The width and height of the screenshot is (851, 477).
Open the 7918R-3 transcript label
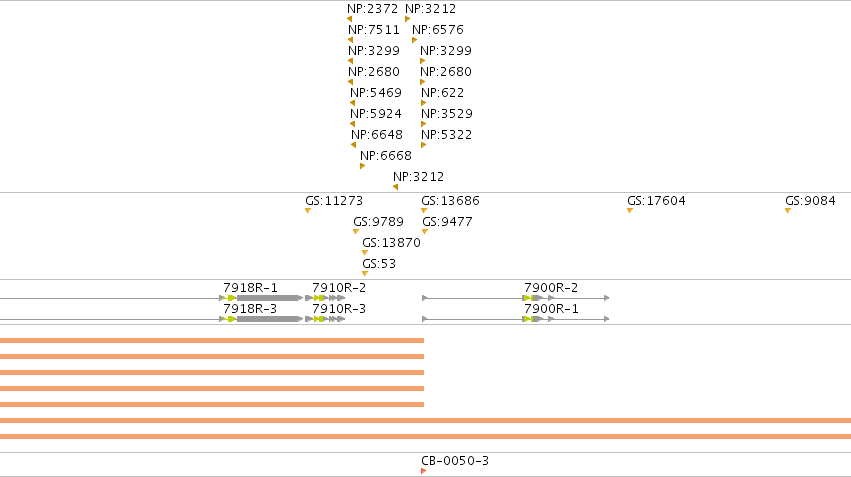click(x=250, y=309)
